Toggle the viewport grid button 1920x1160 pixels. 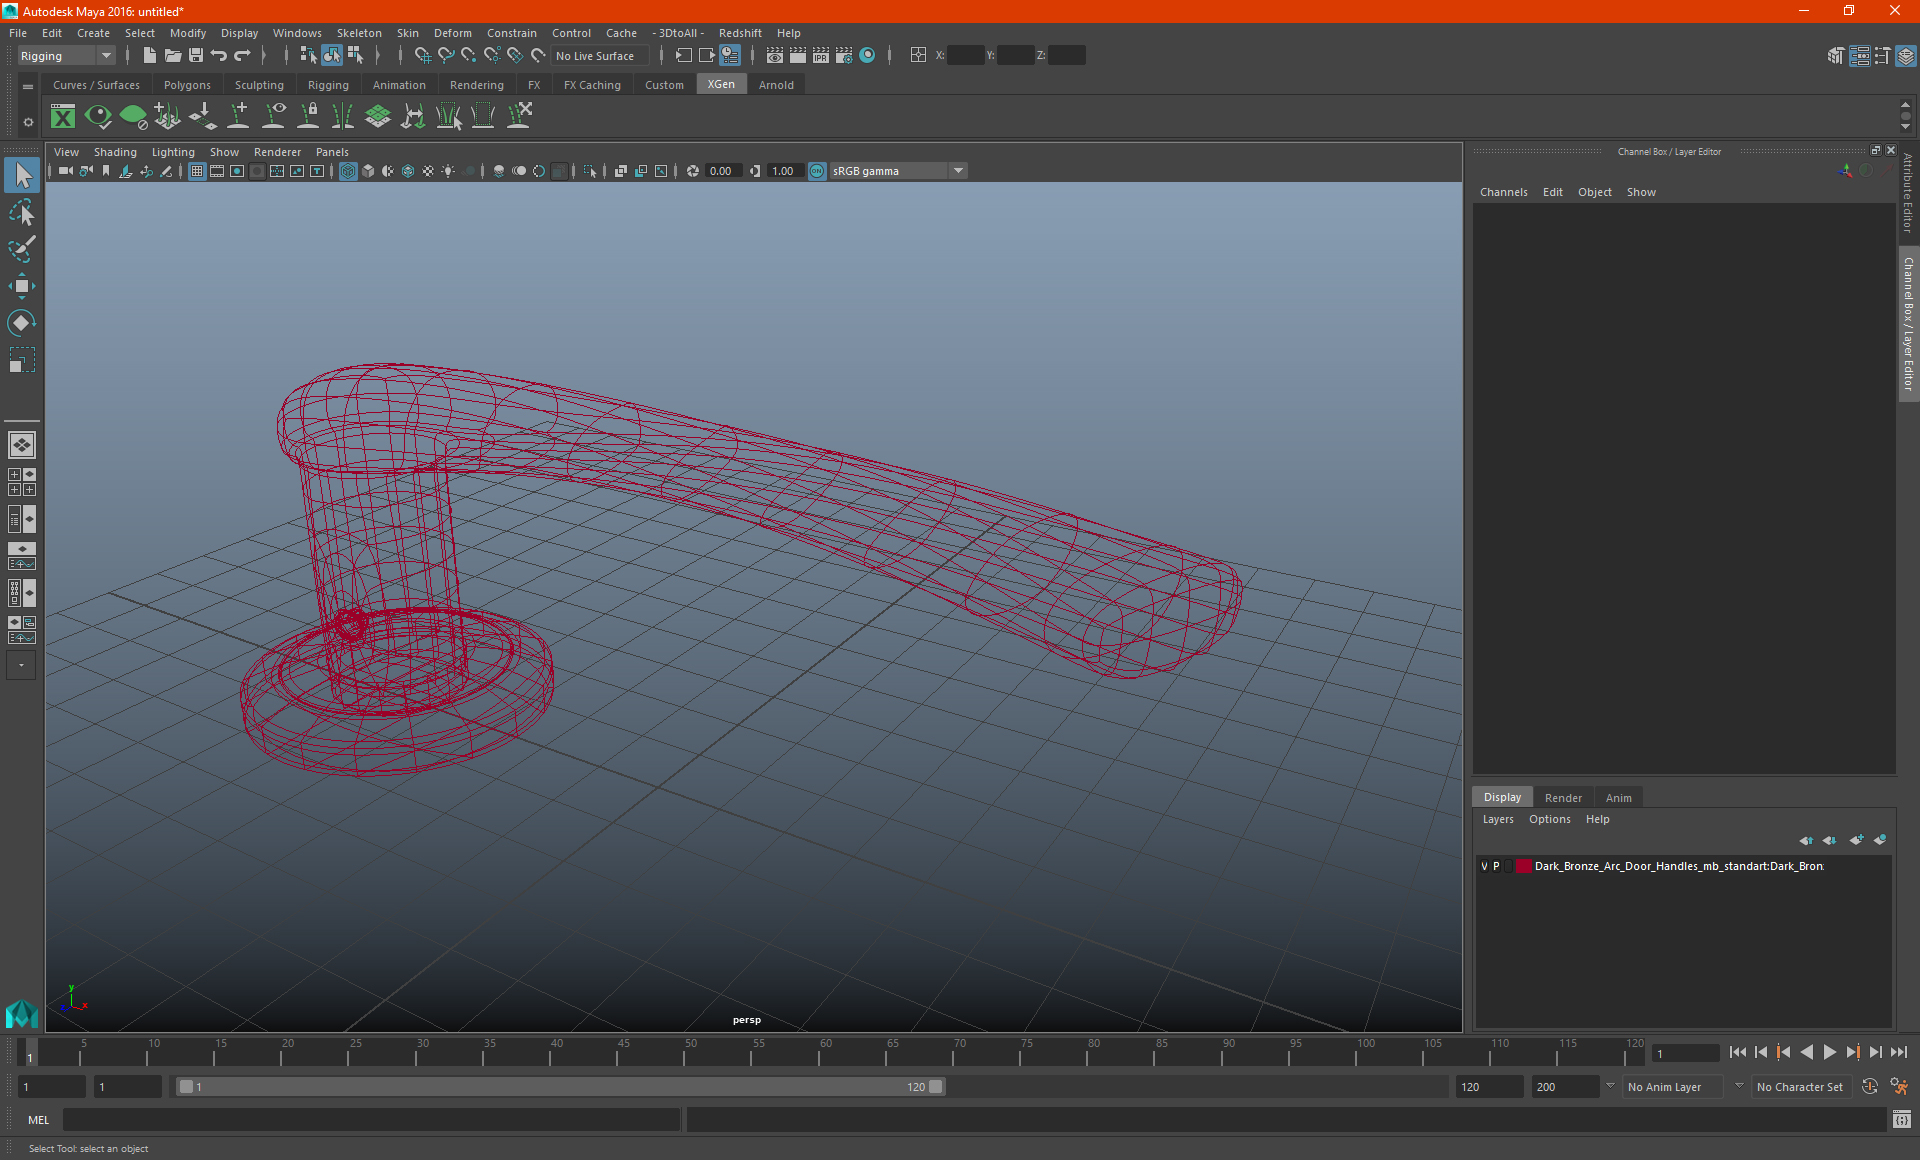197,172
